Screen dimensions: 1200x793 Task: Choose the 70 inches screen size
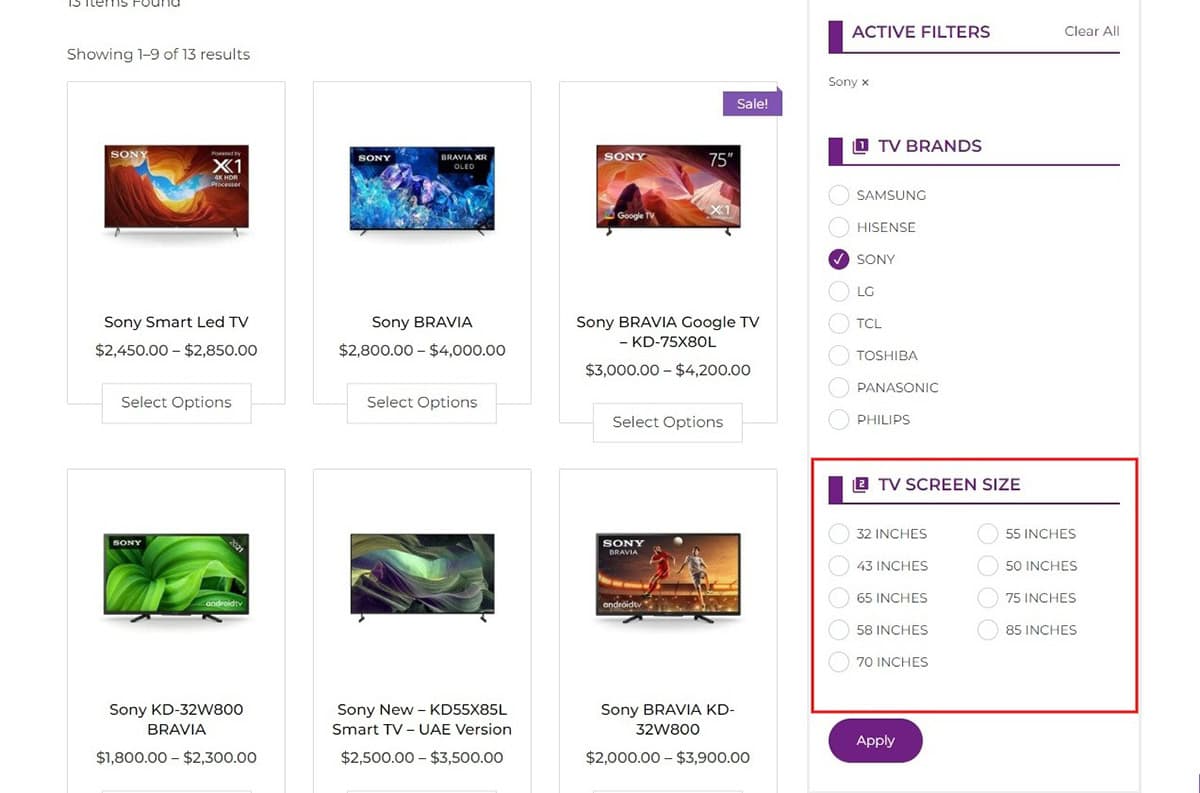click(x=839, y=662)
